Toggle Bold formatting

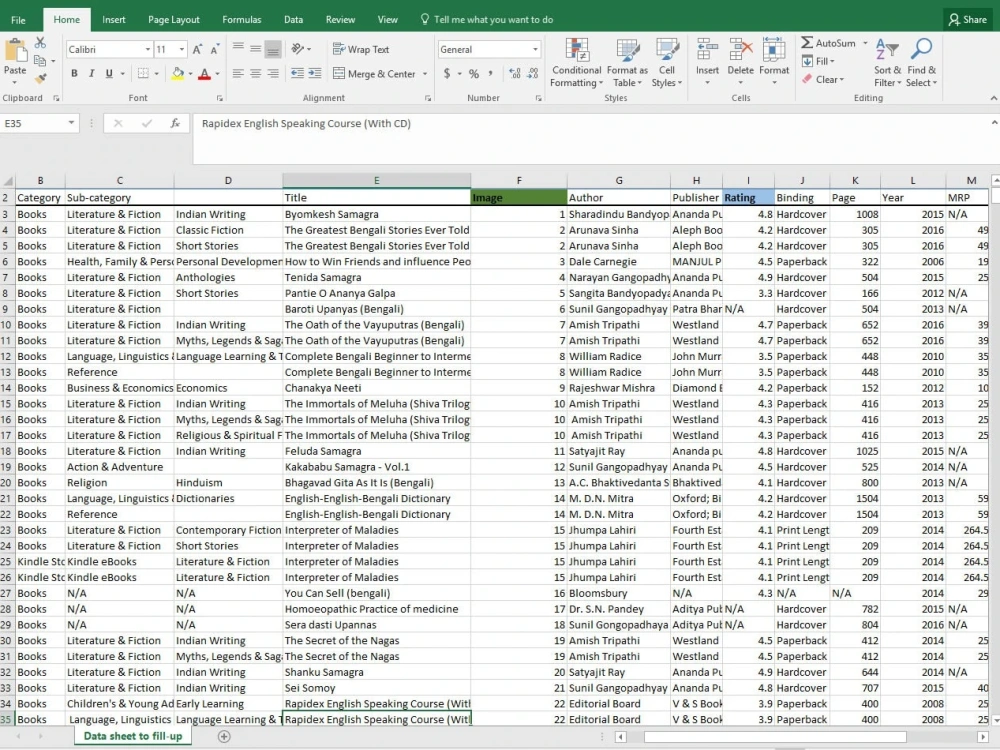click(74, 73)
